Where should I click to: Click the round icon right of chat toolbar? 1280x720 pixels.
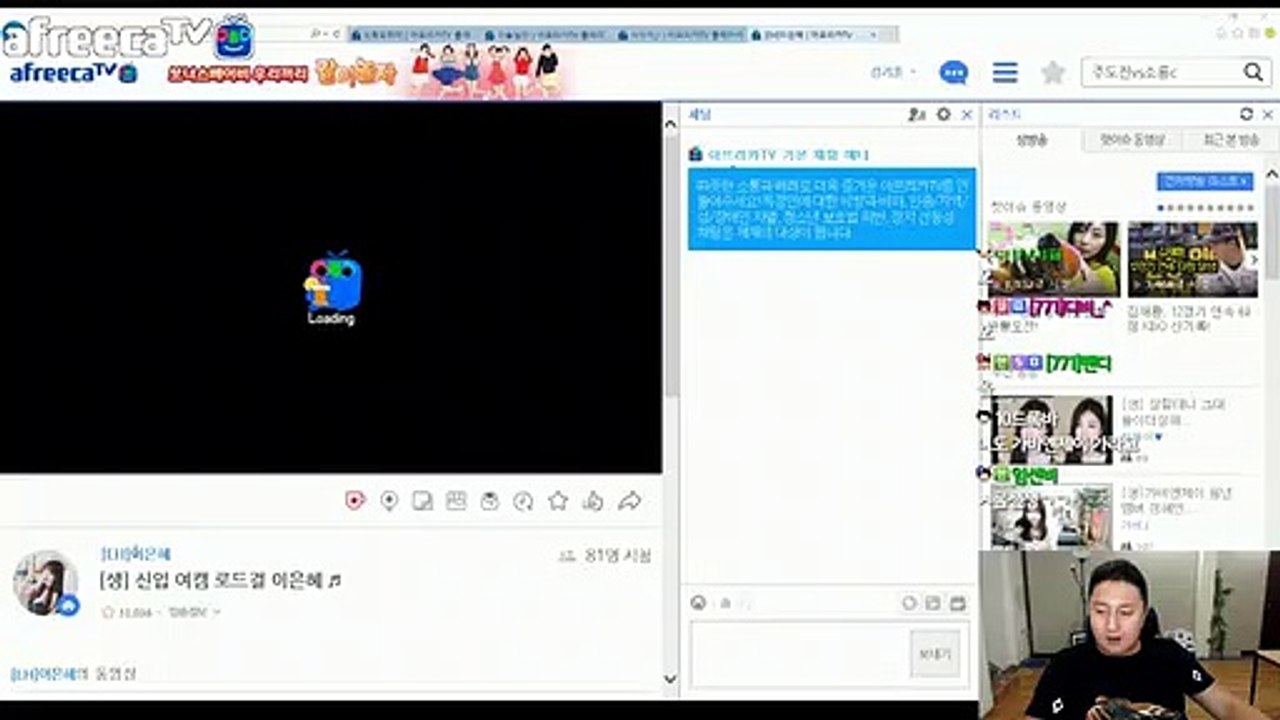tap(909, 603)
